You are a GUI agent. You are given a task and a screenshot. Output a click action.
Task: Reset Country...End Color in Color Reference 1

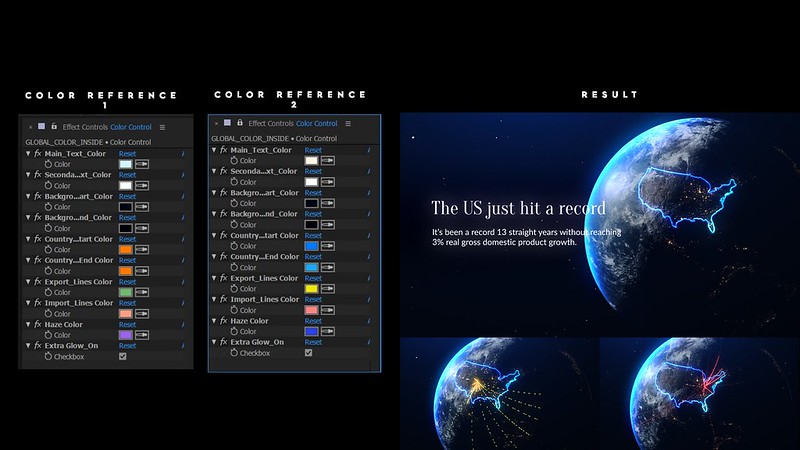tap(127, 260)
